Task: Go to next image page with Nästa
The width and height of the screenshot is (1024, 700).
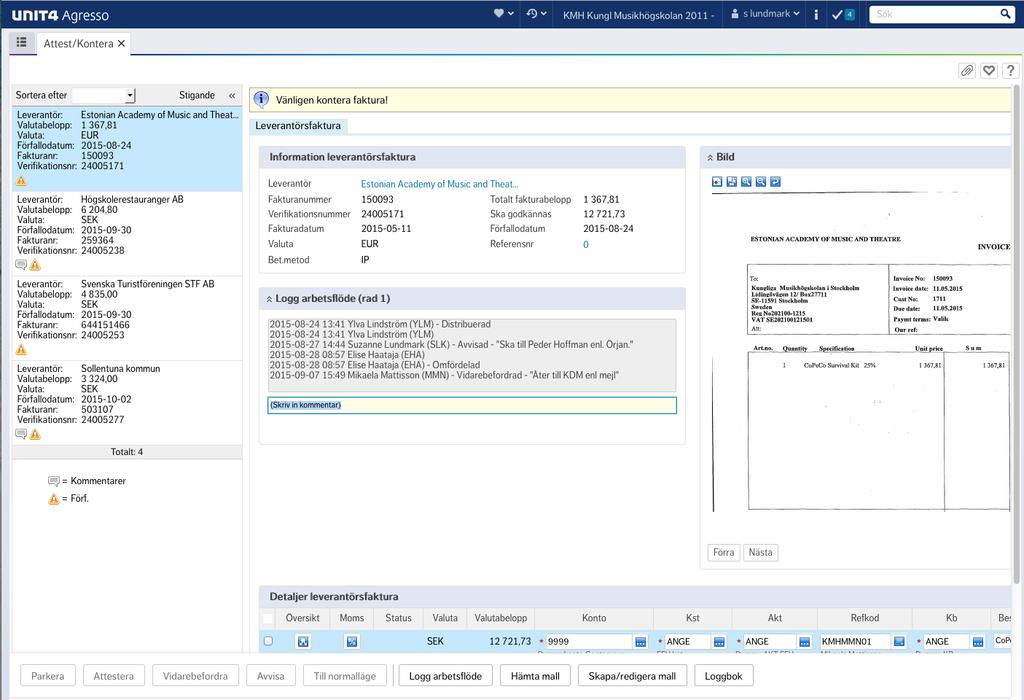Action: [x=760, y=552]
